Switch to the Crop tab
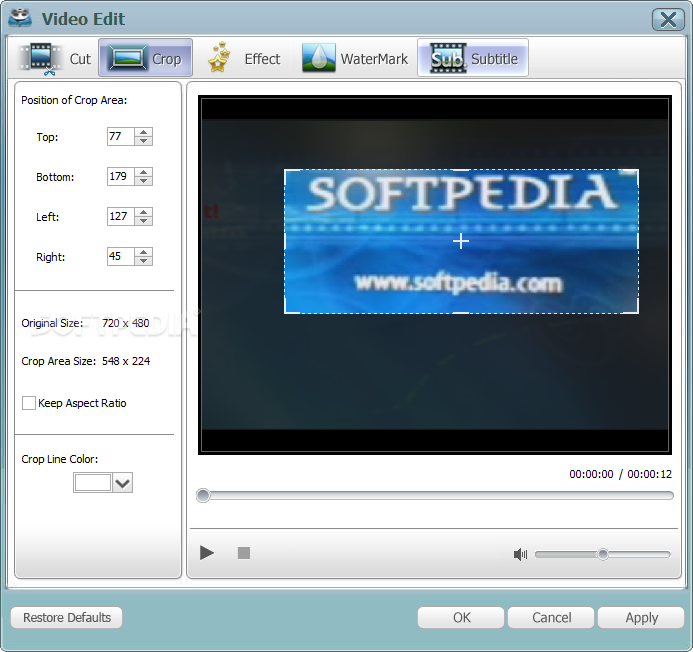The image size is (693, 652). click(145, 57)
